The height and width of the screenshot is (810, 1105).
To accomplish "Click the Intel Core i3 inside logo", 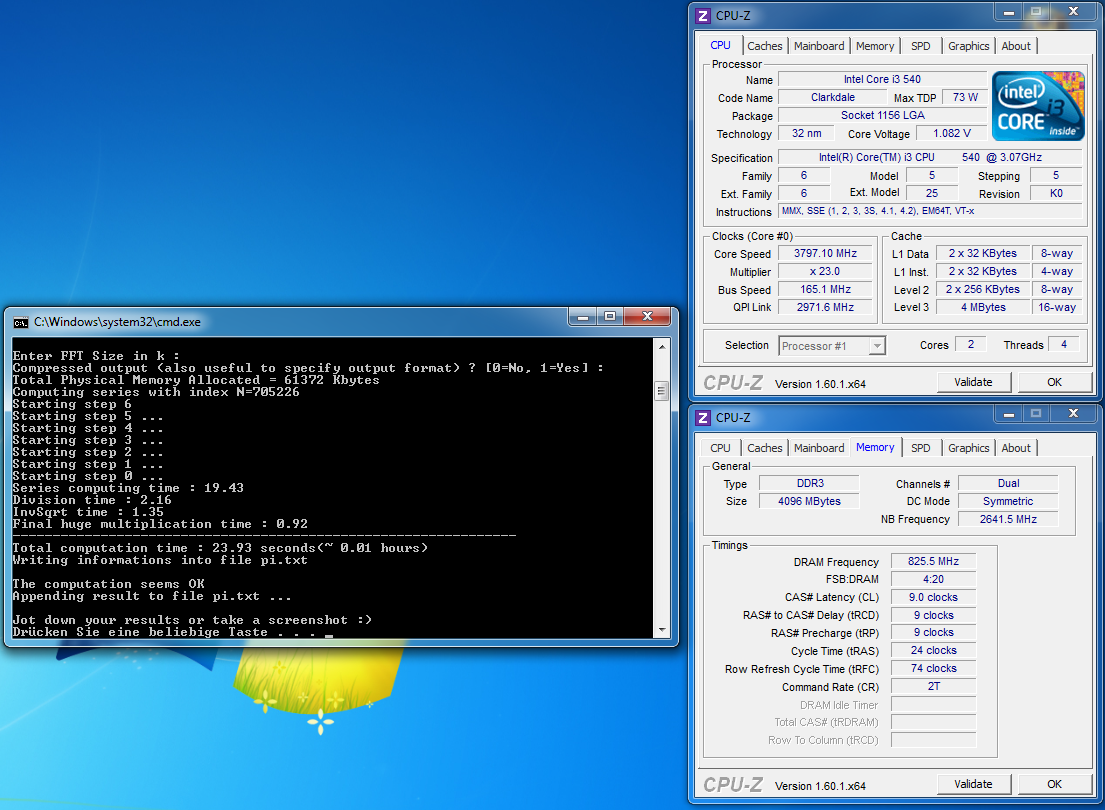I will 1038,106.
